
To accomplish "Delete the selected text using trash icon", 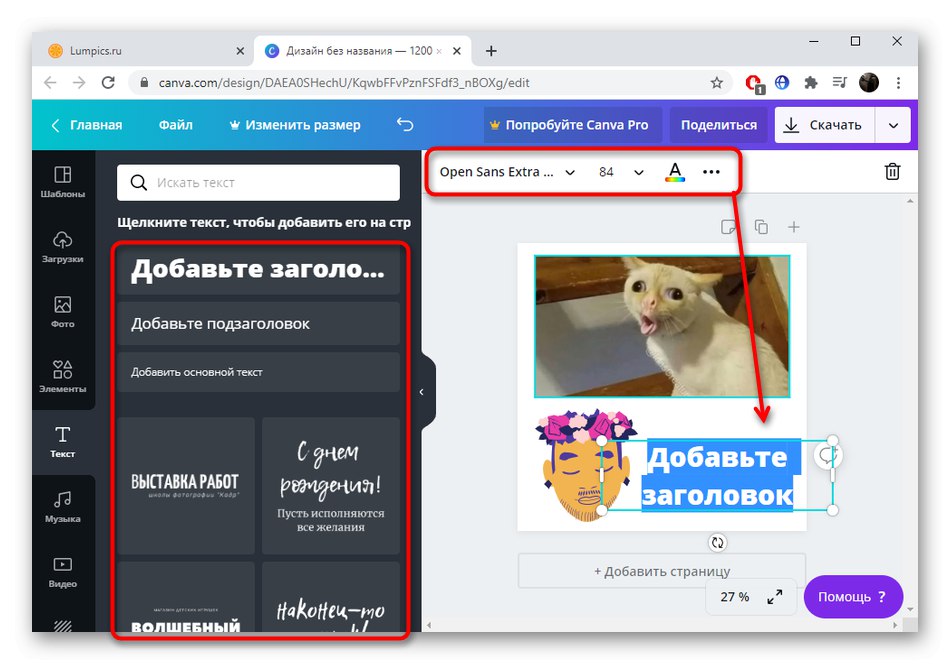I will 893,172.
